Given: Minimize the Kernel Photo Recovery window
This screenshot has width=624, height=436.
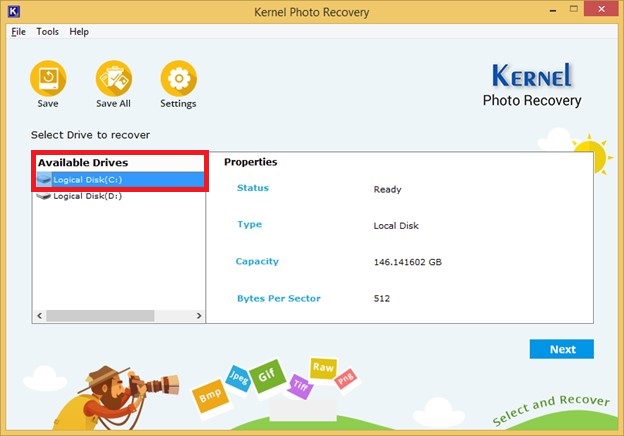Looking at the screenshot, I should [553, 10].
